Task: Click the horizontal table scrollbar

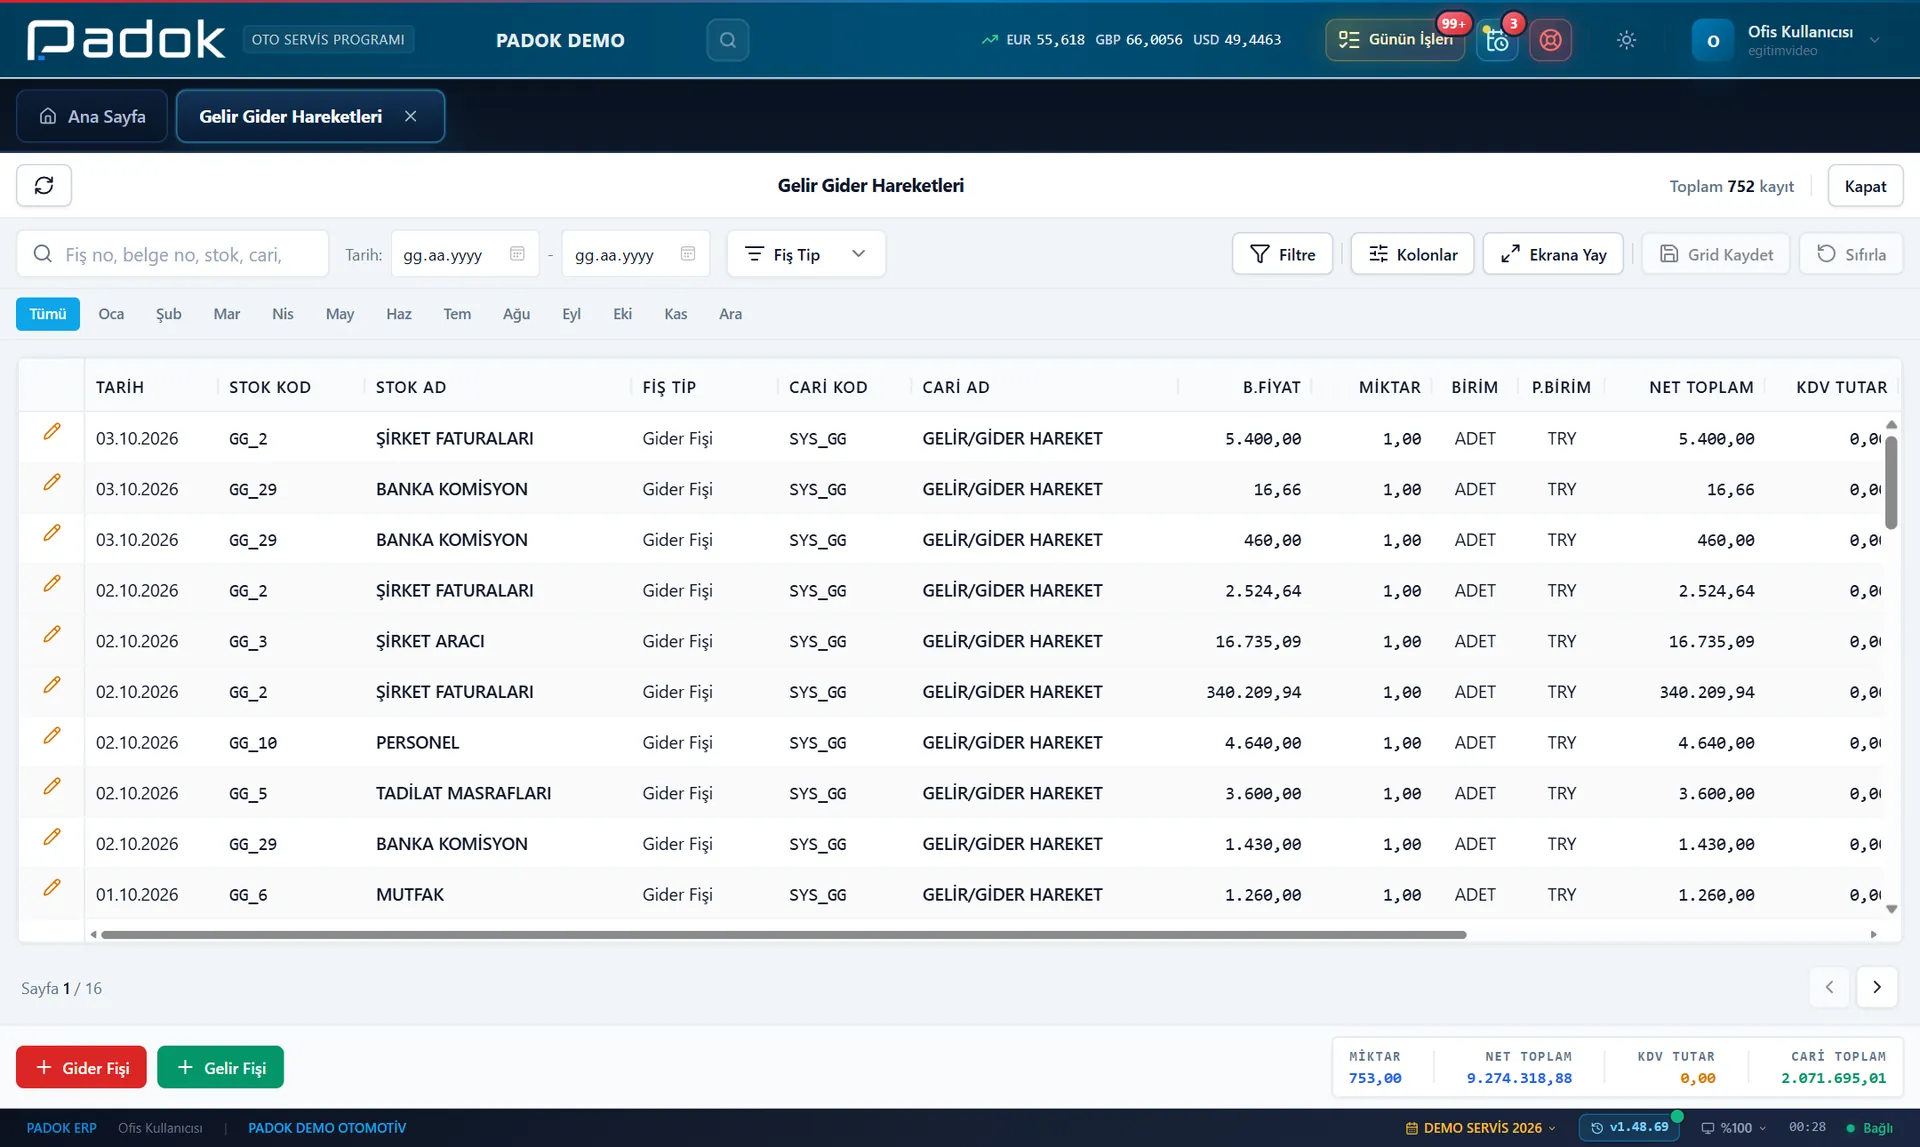Action: point(783,935)
